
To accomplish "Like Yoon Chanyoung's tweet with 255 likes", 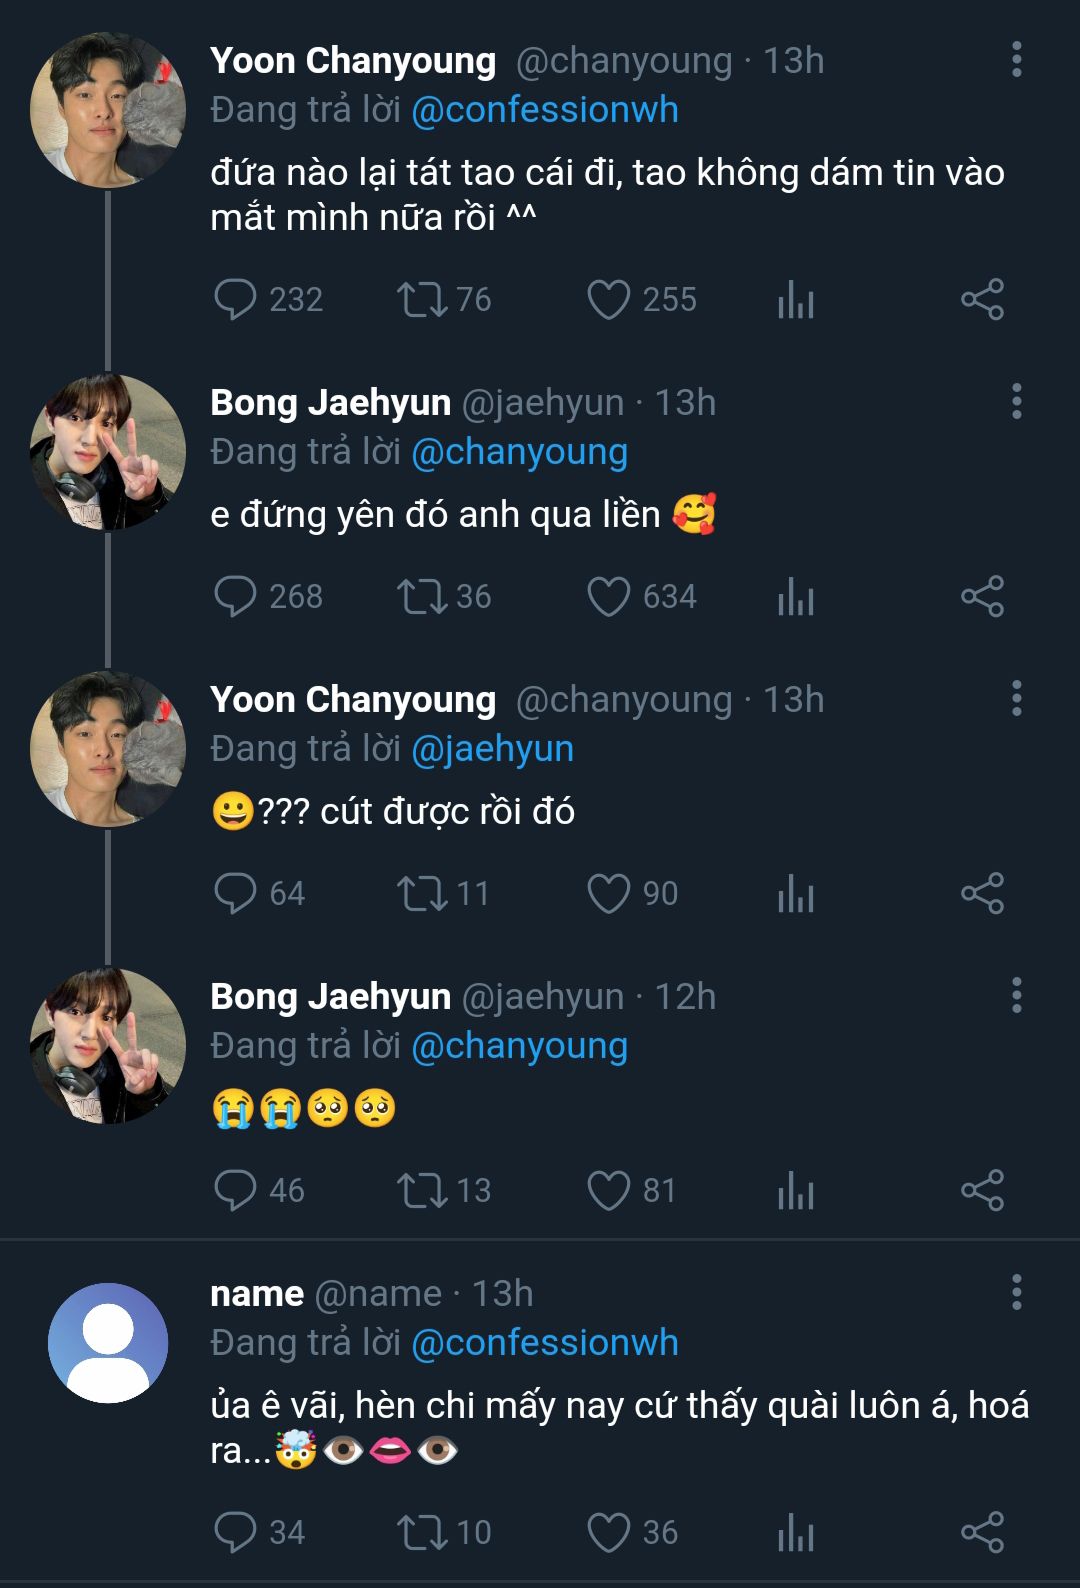I will 608,300.
